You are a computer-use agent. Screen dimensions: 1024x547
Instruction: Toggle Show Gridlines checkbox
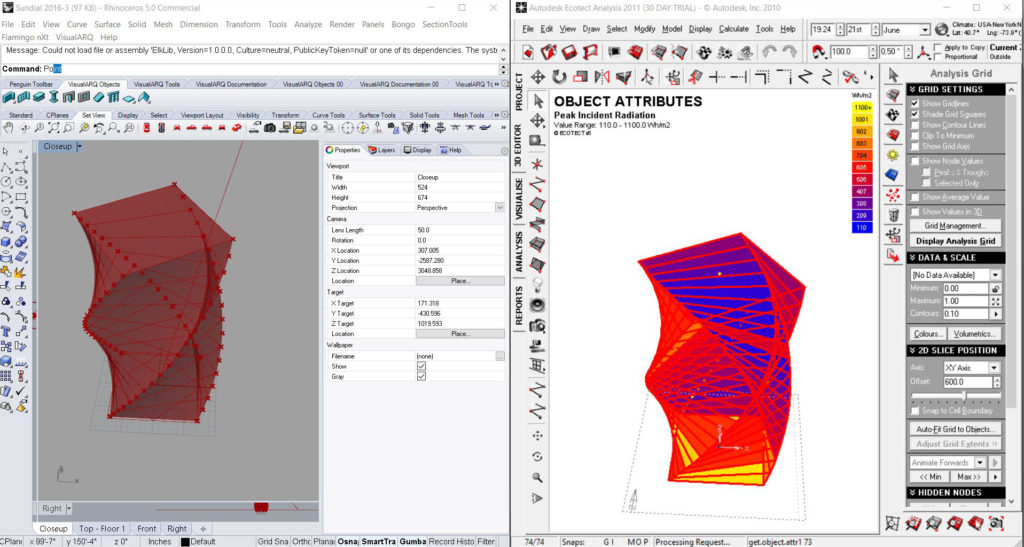coord(914,104)
